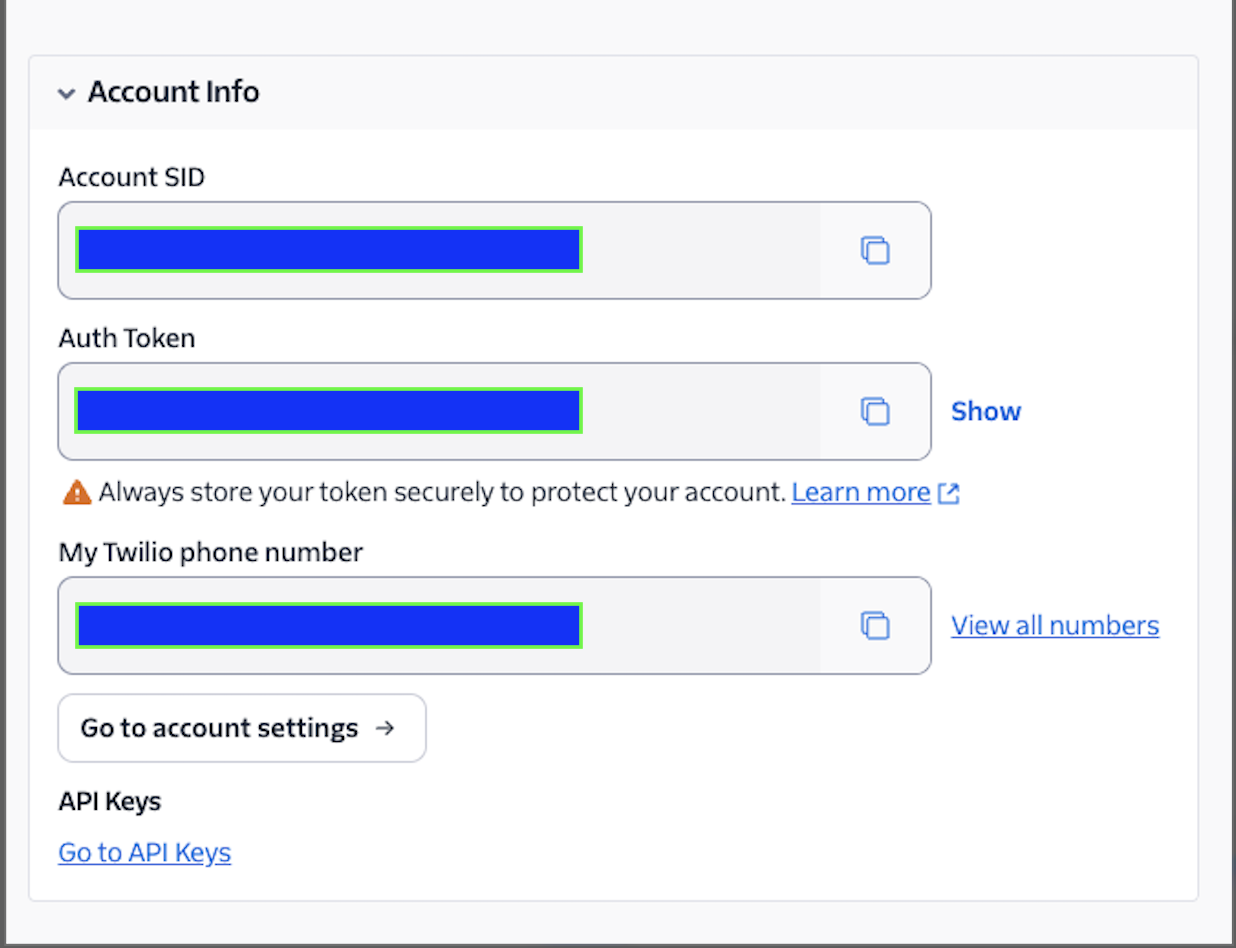Click the orange warning triangle icon
This screenshot has height=948, width=1236.
point(76,492)
